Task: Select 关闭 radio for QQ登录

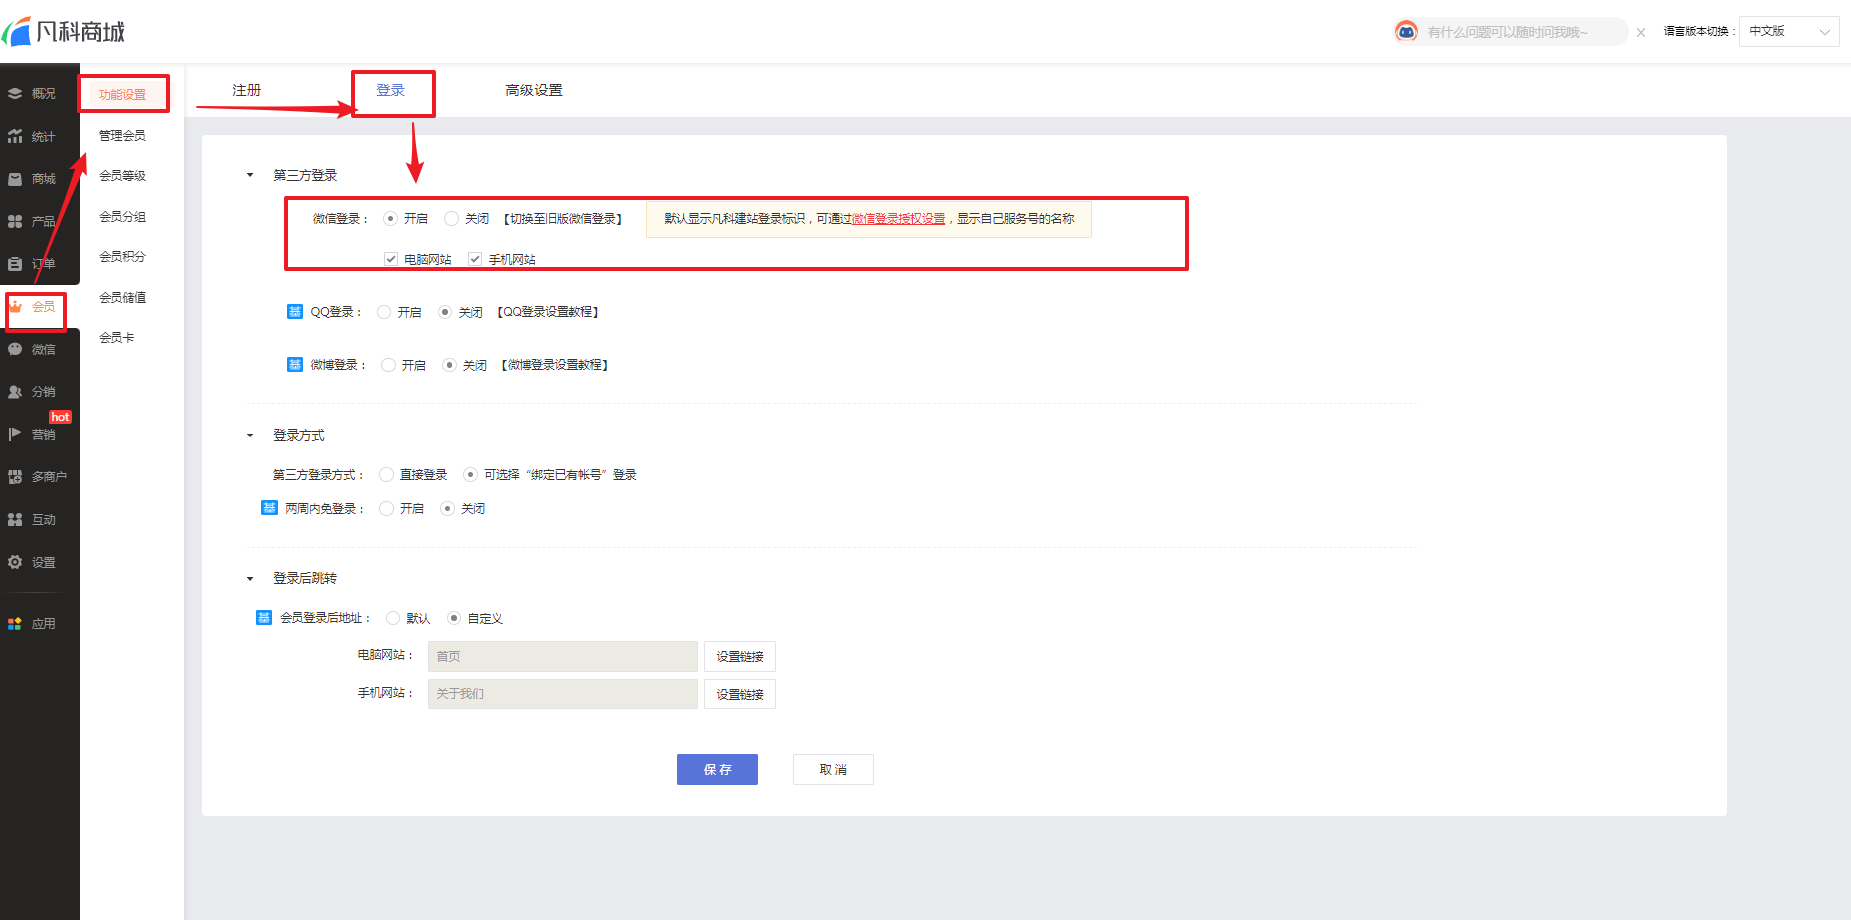Action: pos(445,312)
